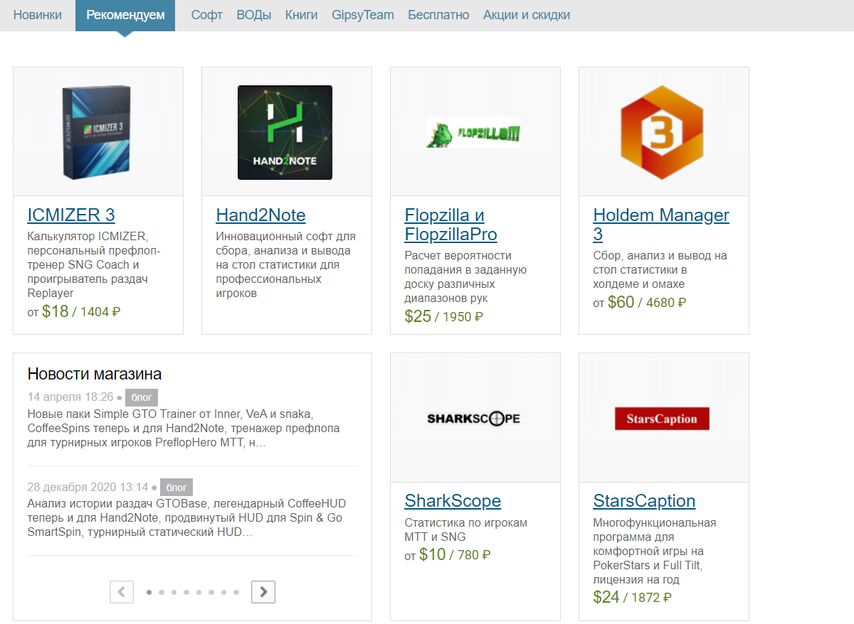The width and height of the screenshot is (854, 624).
Task: Click the блог tag on 28 декабря news
Action: [x=176, y=487]
